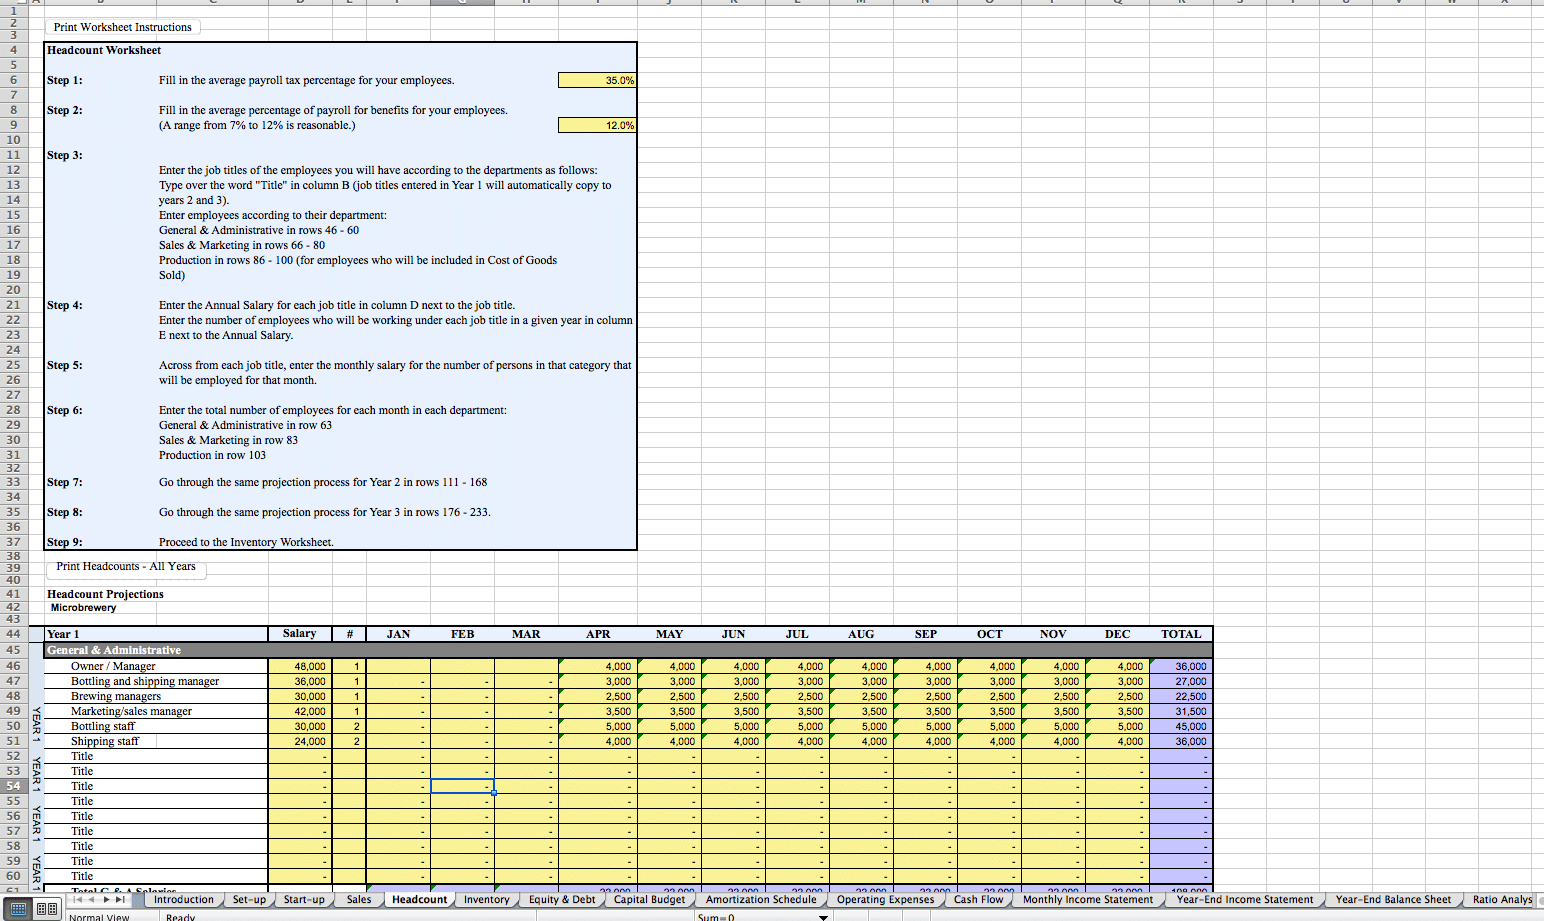Open the Ratio Analysis sheet tab
The height and width of the screenshot is (921, 1544).
1503,900
